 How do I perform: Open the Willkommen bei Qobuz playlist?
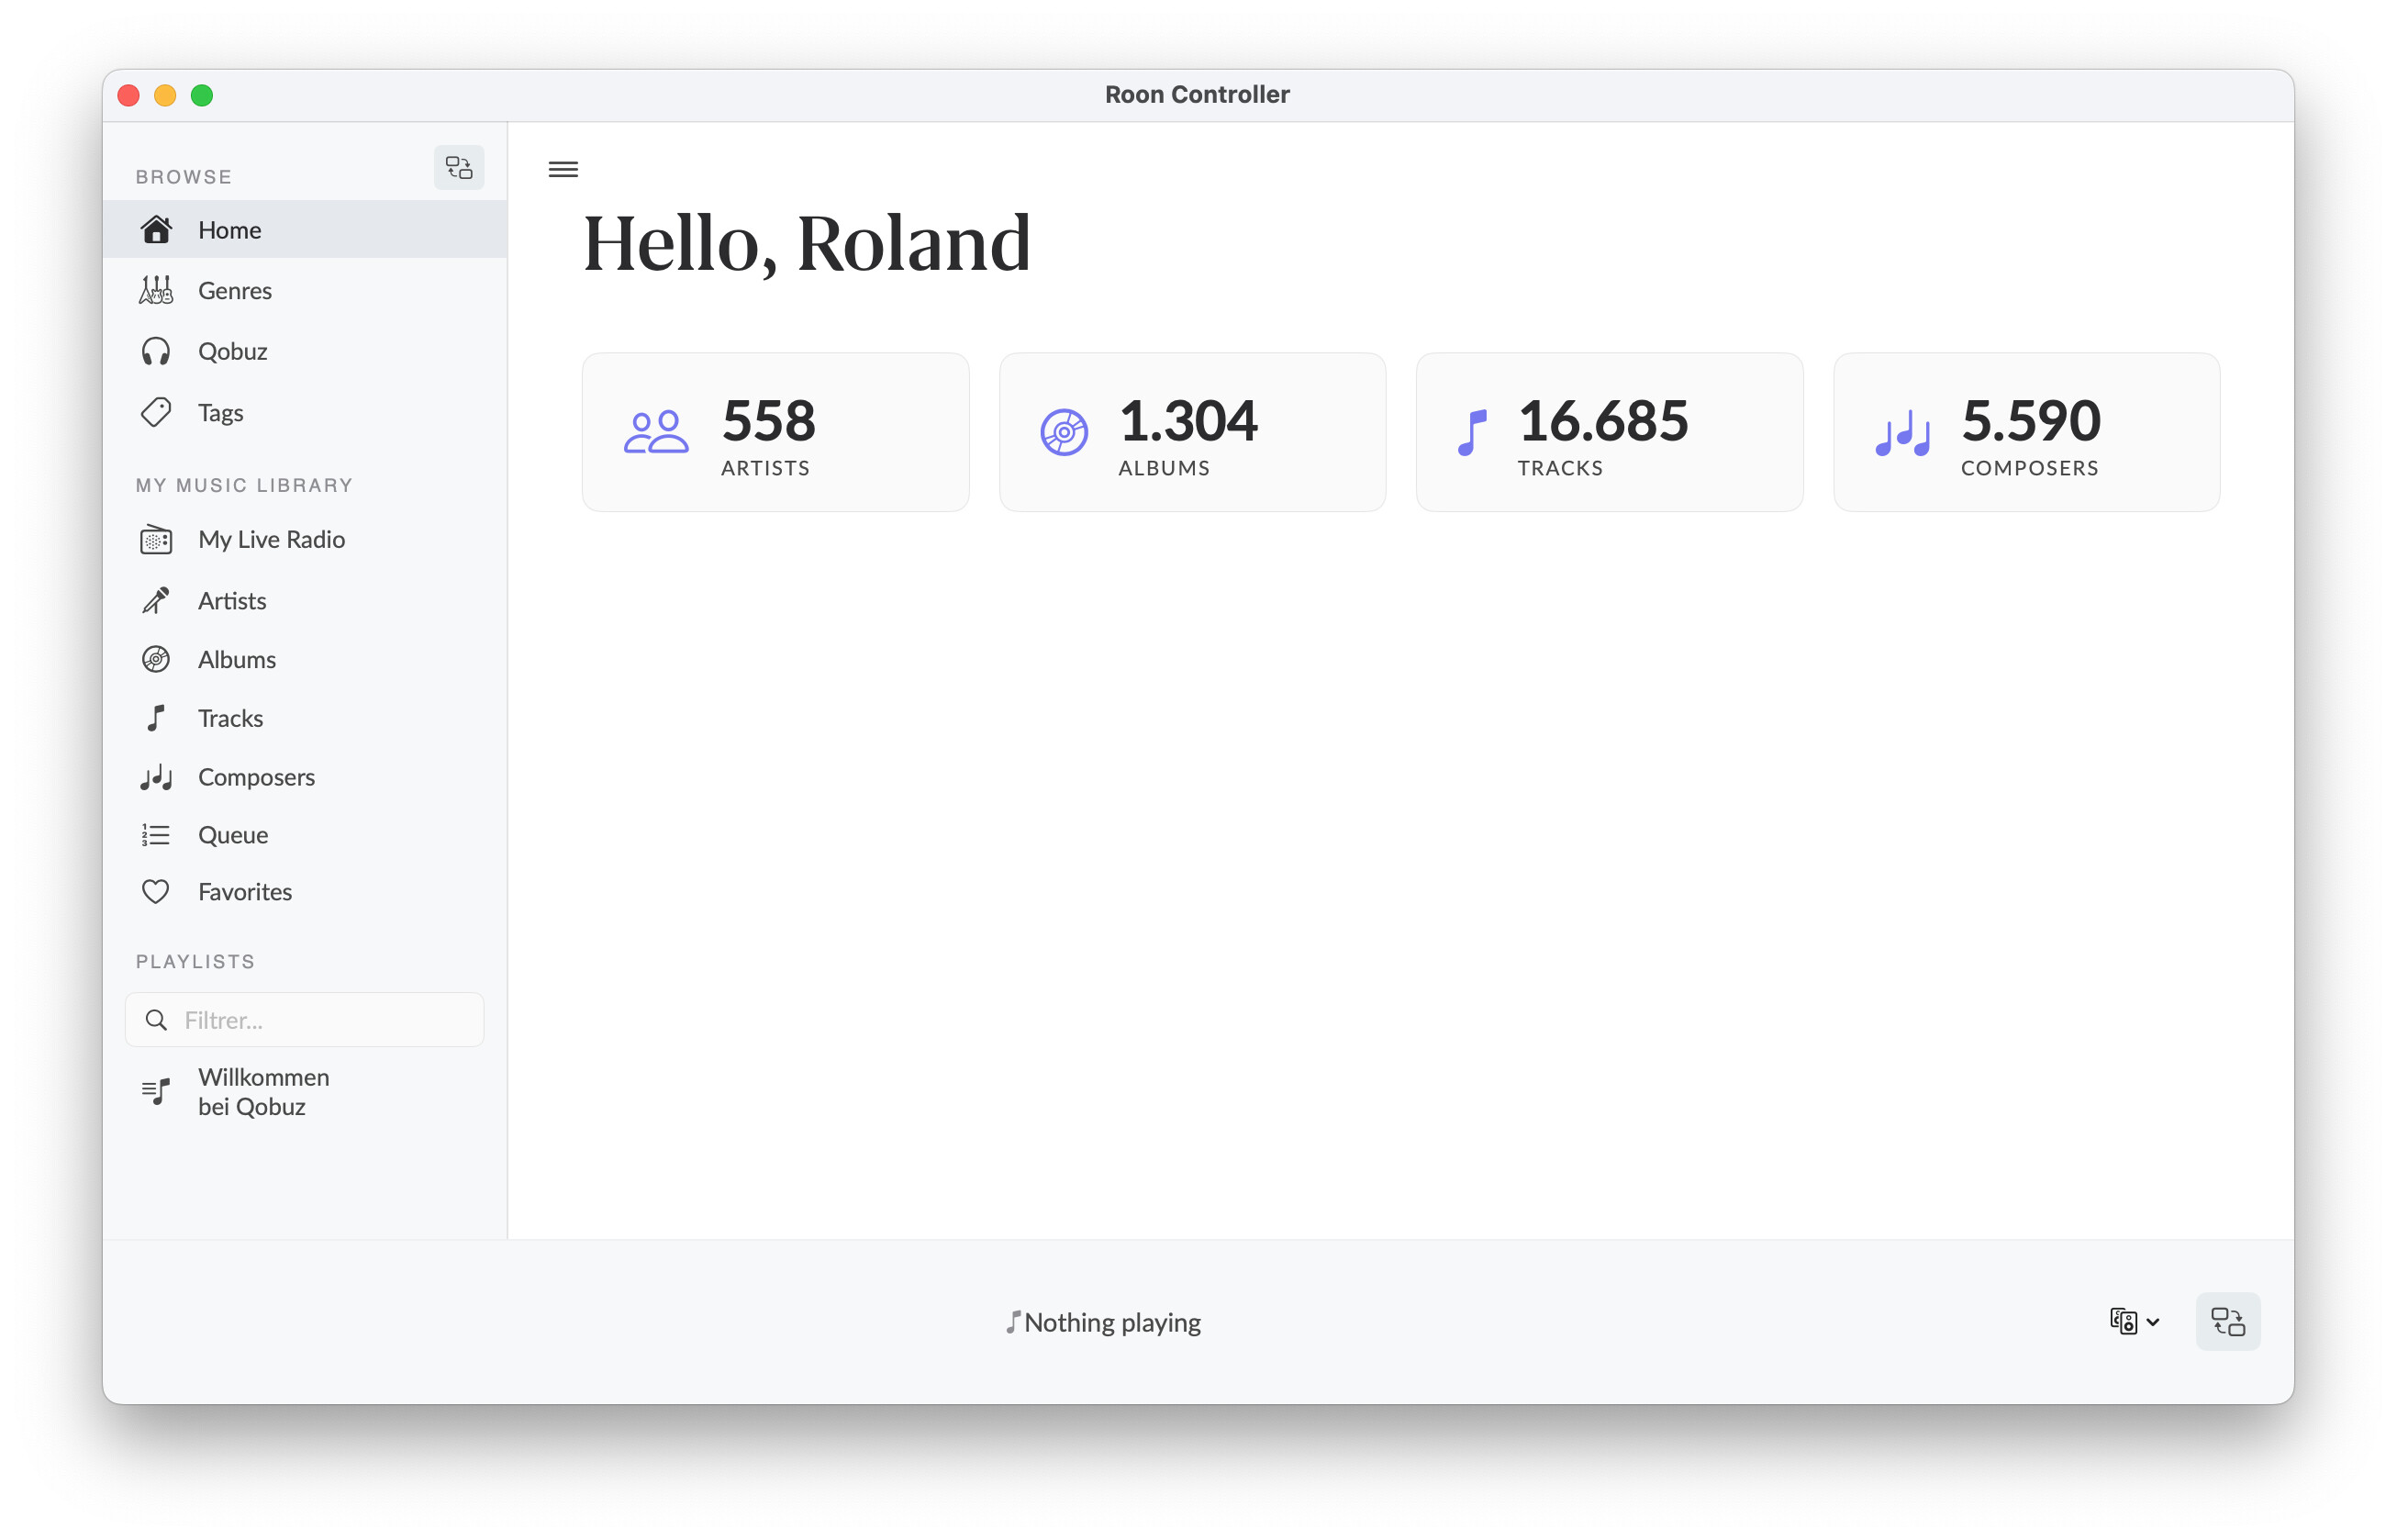(263, 1091)
